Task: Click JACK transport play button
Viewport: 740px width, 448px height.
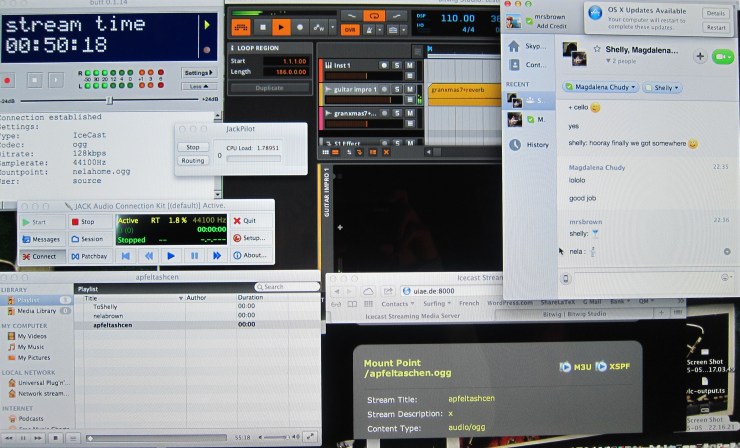Action: coord(171,256)
